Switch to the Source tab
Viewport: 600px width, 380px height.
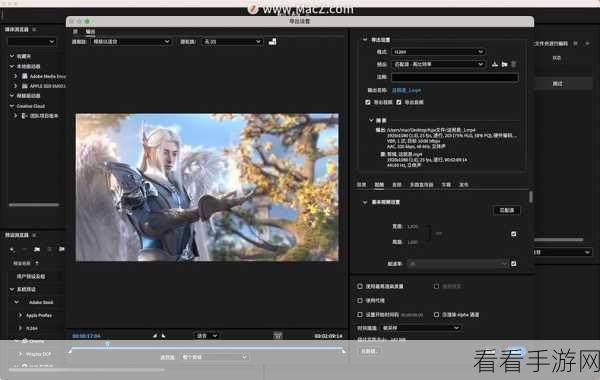click(x=75, y=31)
